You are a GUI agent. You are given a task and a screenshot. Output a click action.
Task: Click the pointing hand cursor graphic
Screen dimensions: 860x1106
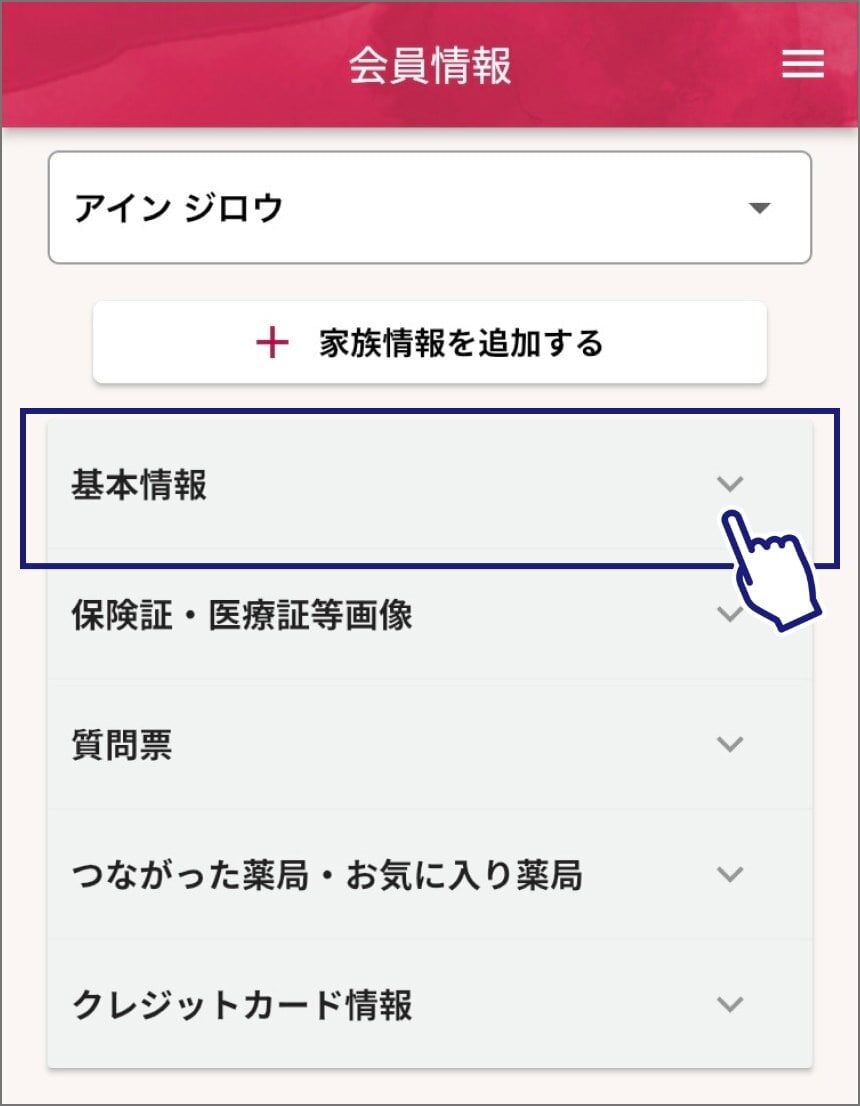point(771,569)
